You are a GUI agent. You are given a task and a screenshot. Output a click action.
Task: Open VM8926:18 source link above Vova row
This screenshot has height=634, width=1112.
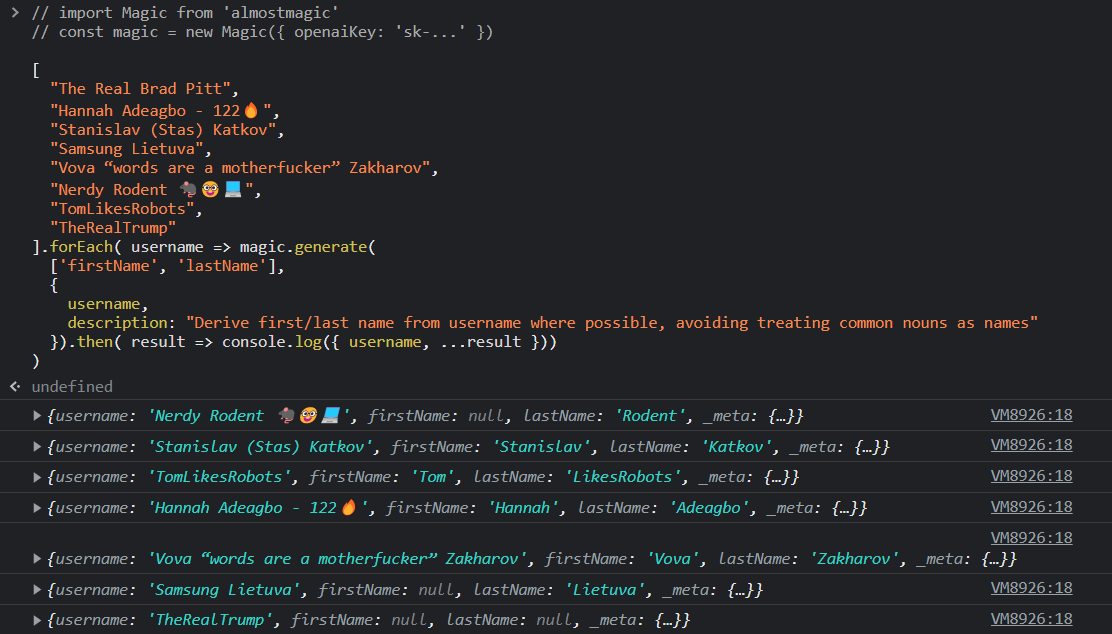tap(1031, 538)
